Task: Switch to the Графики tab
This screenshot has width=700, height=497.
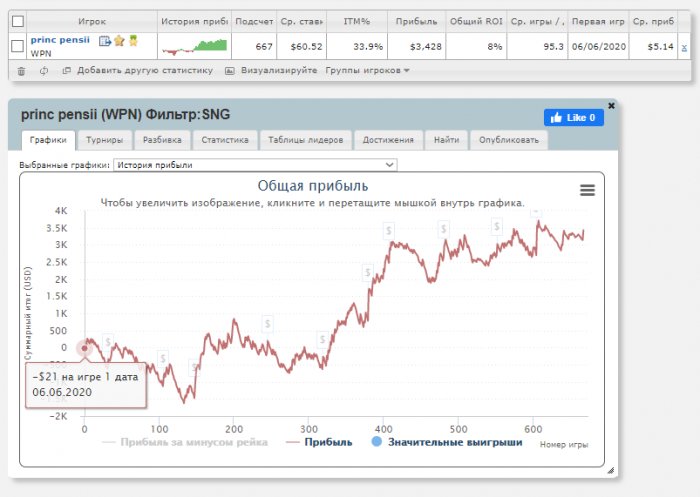Action: (x=48, y=140)
